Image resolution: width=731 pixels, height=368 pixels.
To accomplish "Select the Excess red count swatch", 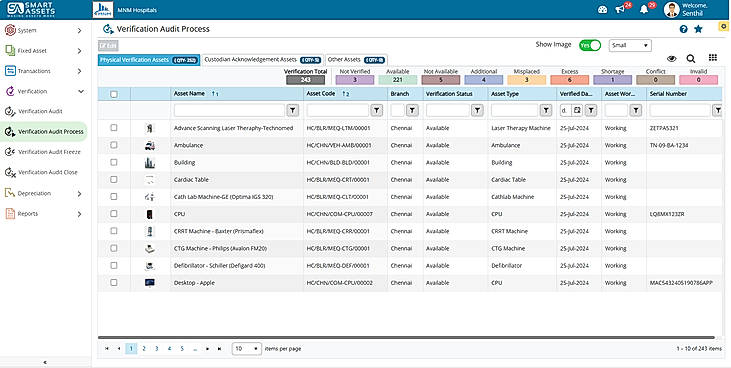I will (570, 80).
